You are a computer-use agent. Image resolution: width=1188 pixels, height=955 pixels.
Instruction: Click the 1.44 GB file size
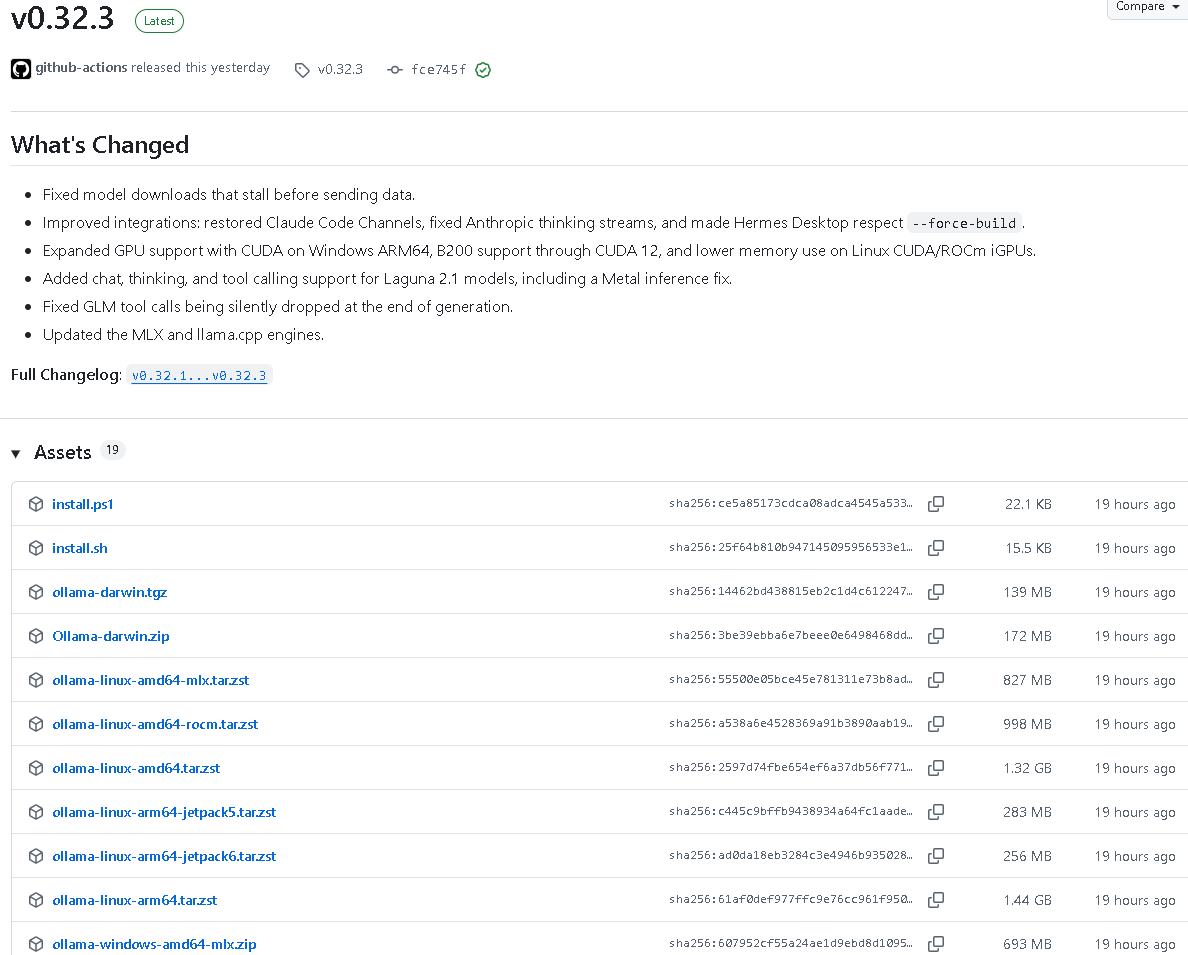click(x=1027, y=900)
